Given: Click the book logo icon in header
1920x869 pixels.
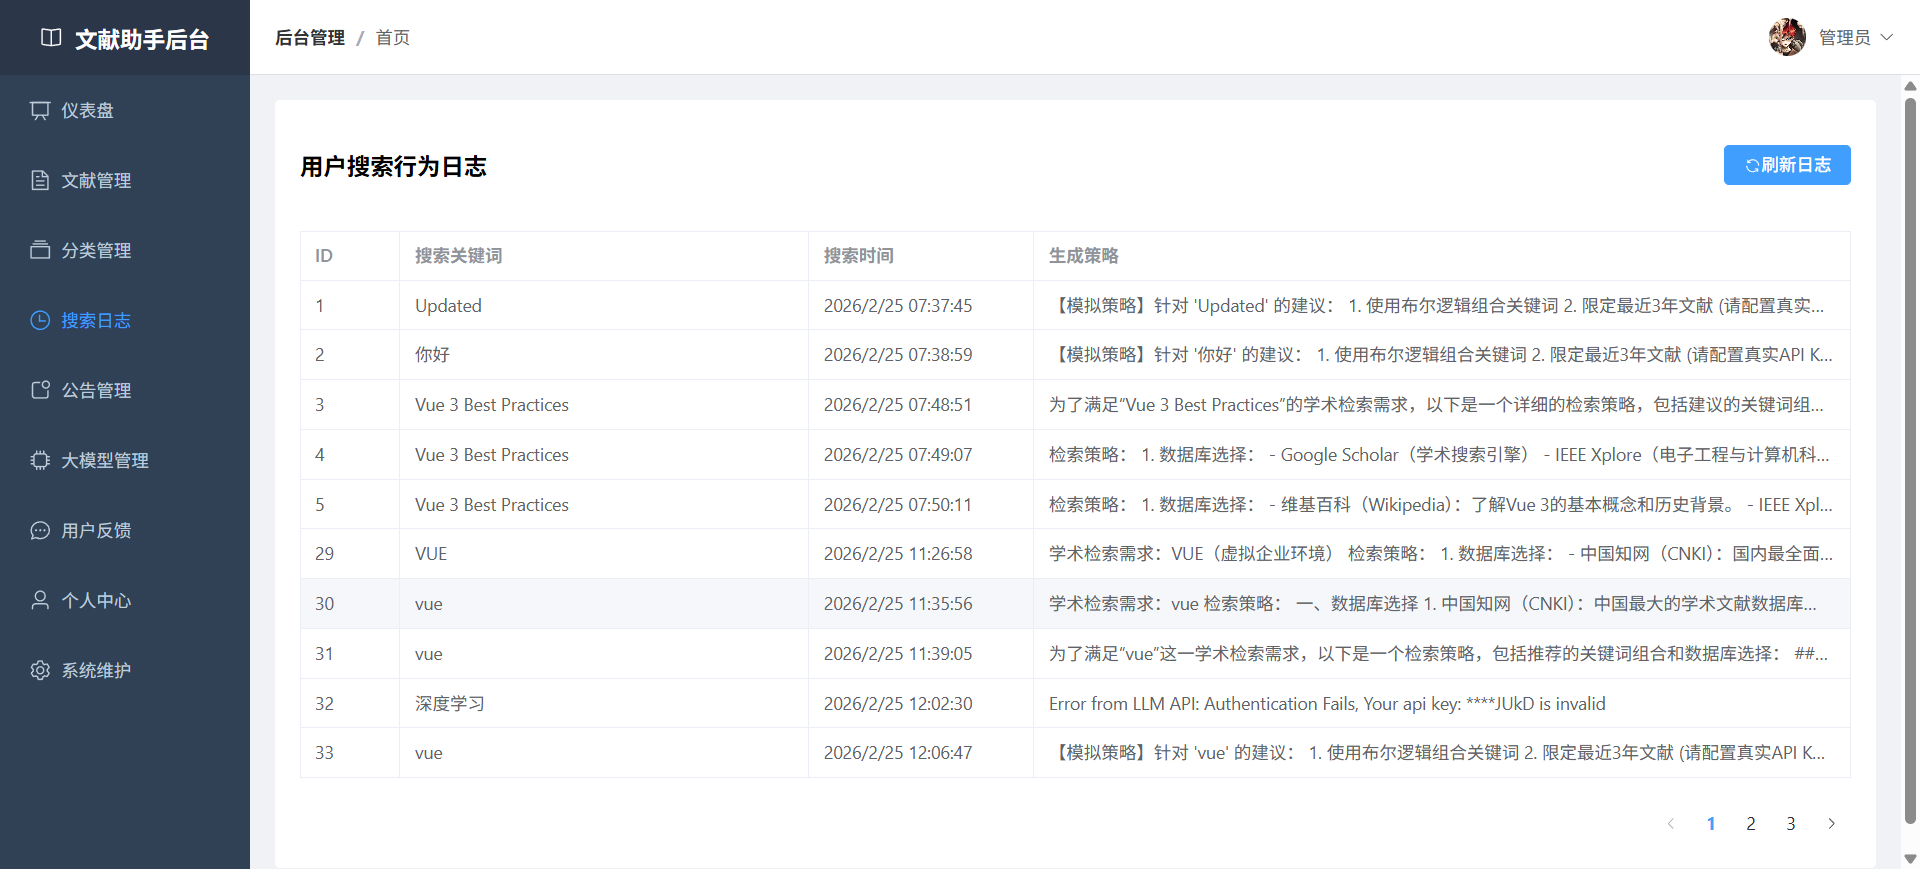Looking at the screenshot, I should 51,38.
